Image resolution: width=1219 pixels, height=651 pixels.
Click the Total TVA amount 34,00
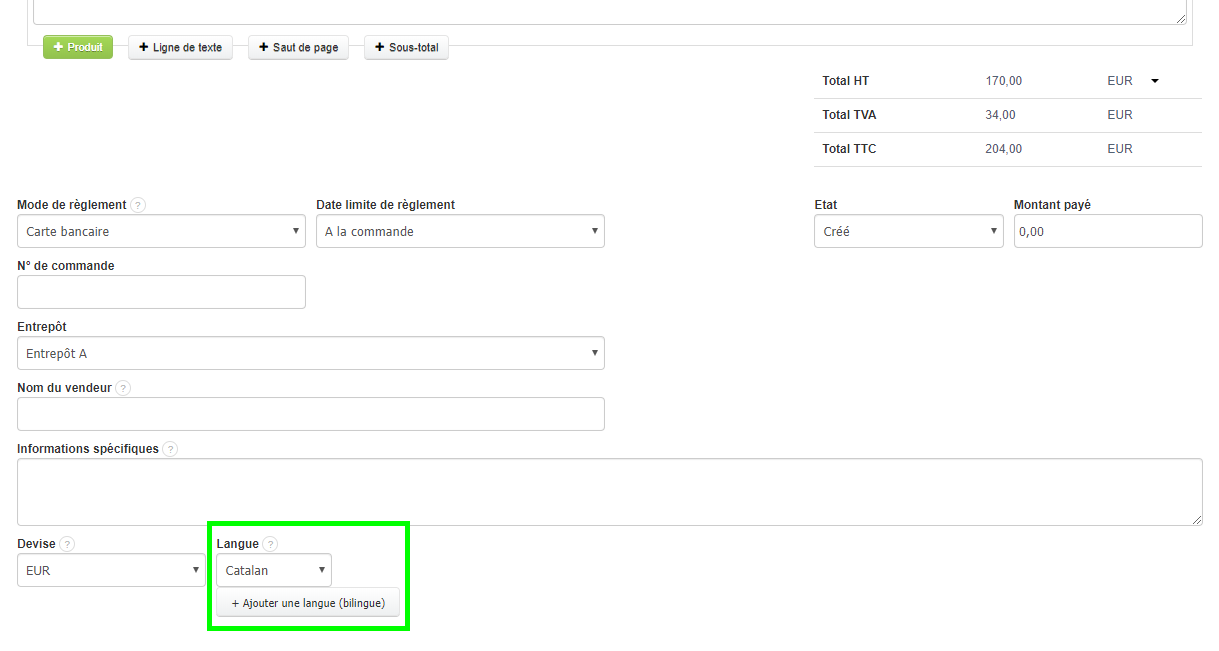1000,115
